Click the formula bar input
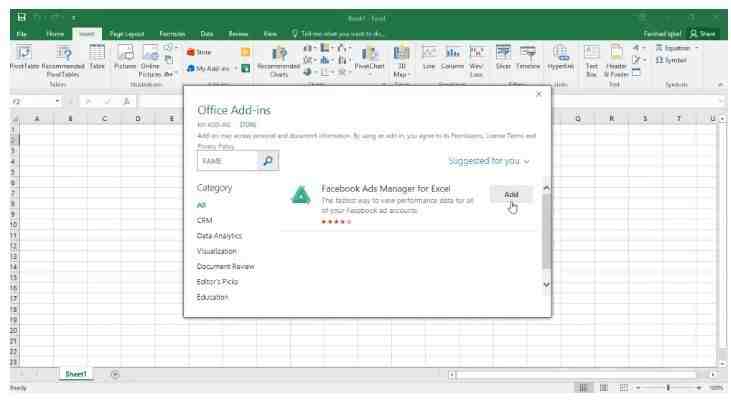731x401 pixels. point(429,101)
